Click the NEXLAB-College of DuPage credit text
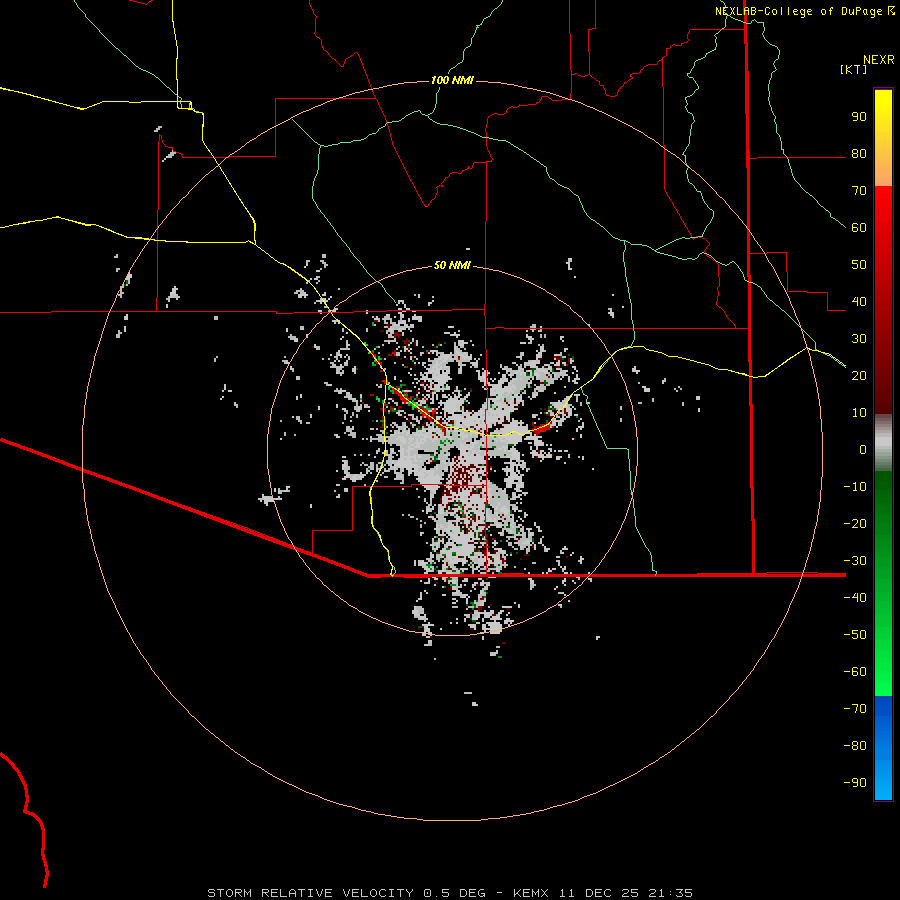Viewport: 900px width, 900px height. [x=800, y=11]
